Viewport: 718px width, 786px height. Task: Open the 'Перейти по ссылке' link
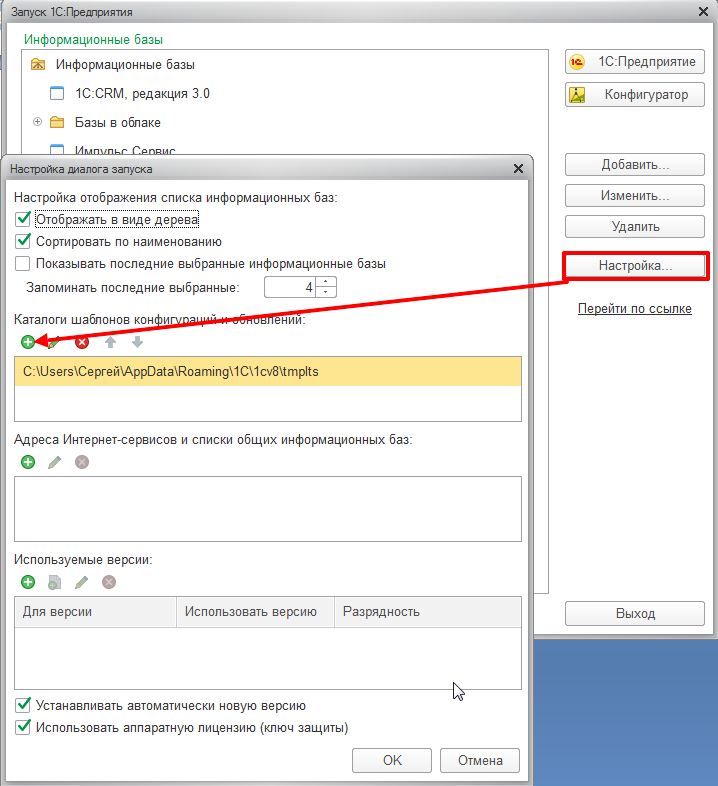[634, 309]
